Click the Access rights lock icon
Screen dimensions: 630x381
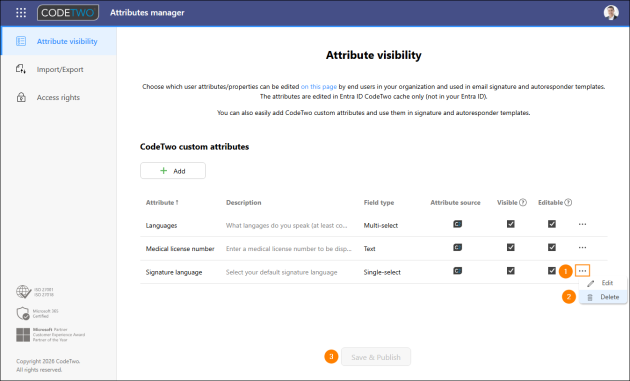pos(21,97)
